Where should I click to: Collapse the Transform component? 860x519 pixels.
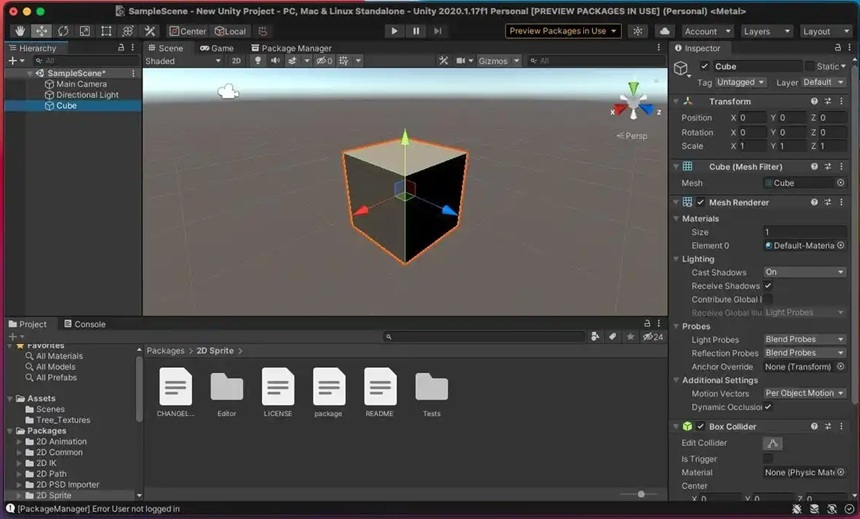pyautogui.click(x=676, y=101)
